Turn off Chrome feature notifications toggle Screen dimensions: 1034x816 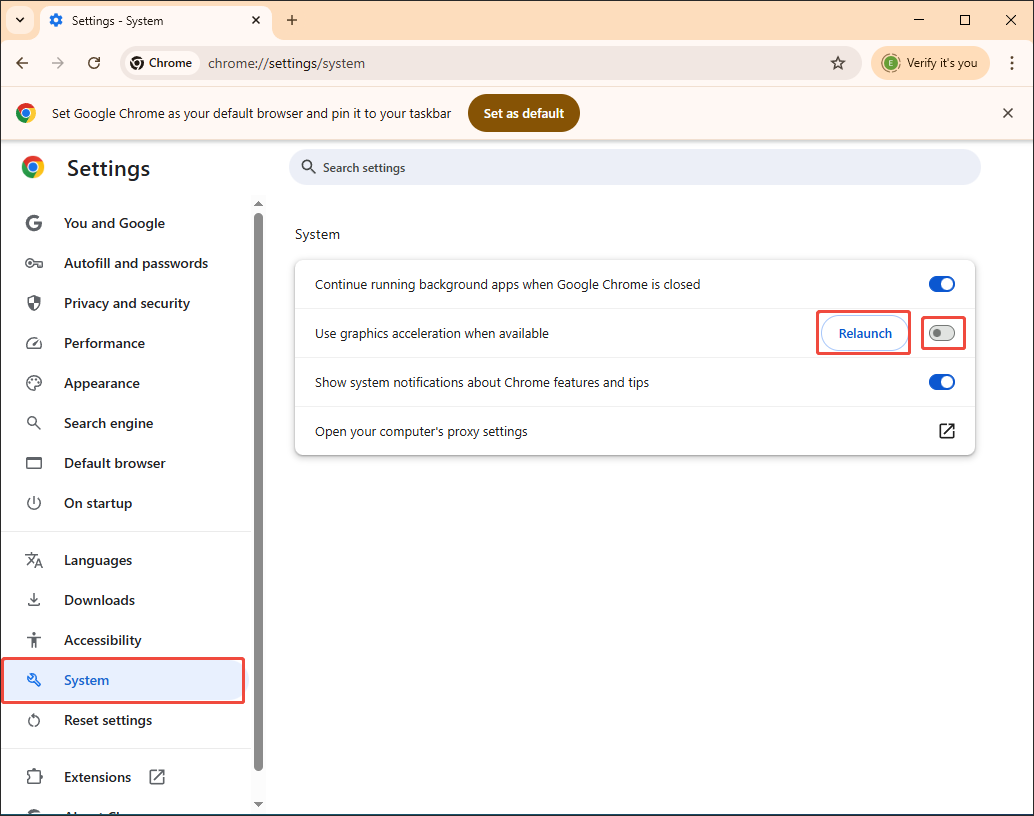tap(941, 382)
